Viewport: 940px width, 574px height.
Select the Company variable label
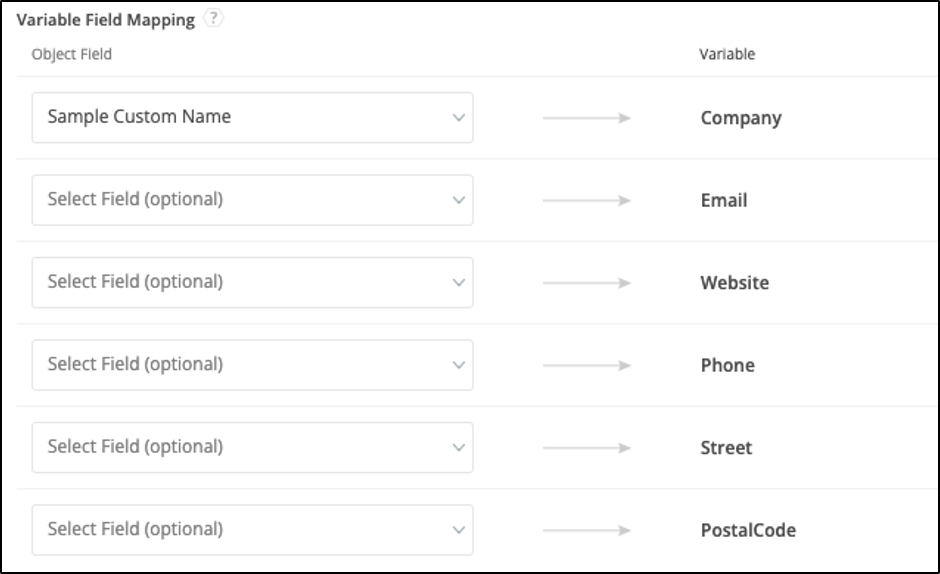[741, 118]
